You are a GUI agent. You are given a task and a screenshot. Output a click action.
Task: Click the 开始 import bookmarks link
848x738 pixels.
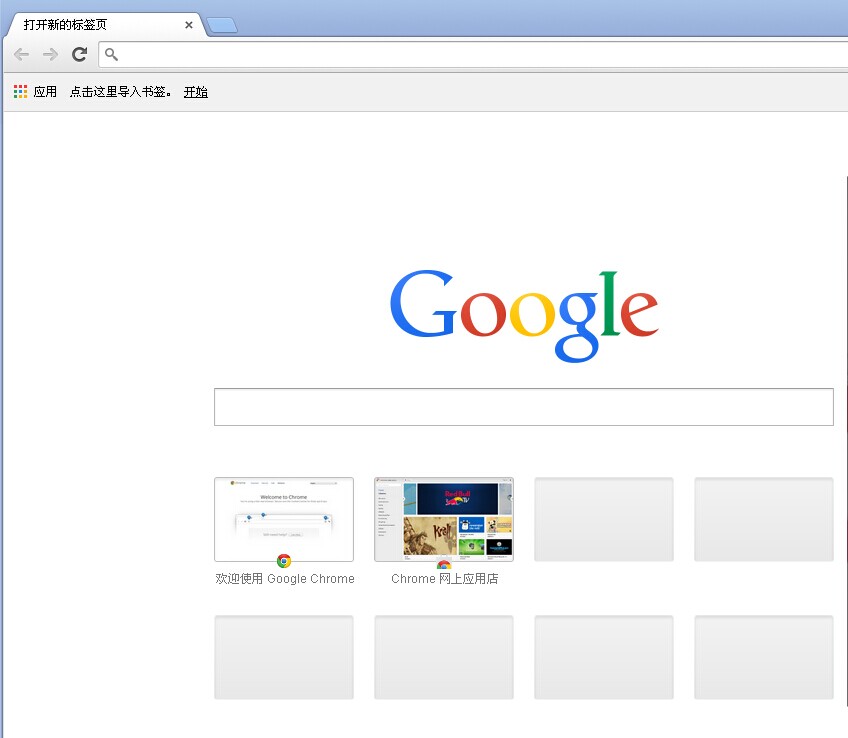(x=196, y=92)
